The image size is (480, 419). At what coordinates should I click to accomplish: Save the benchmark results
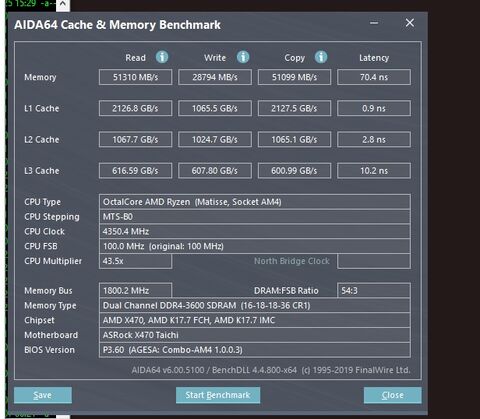(43, 395)
